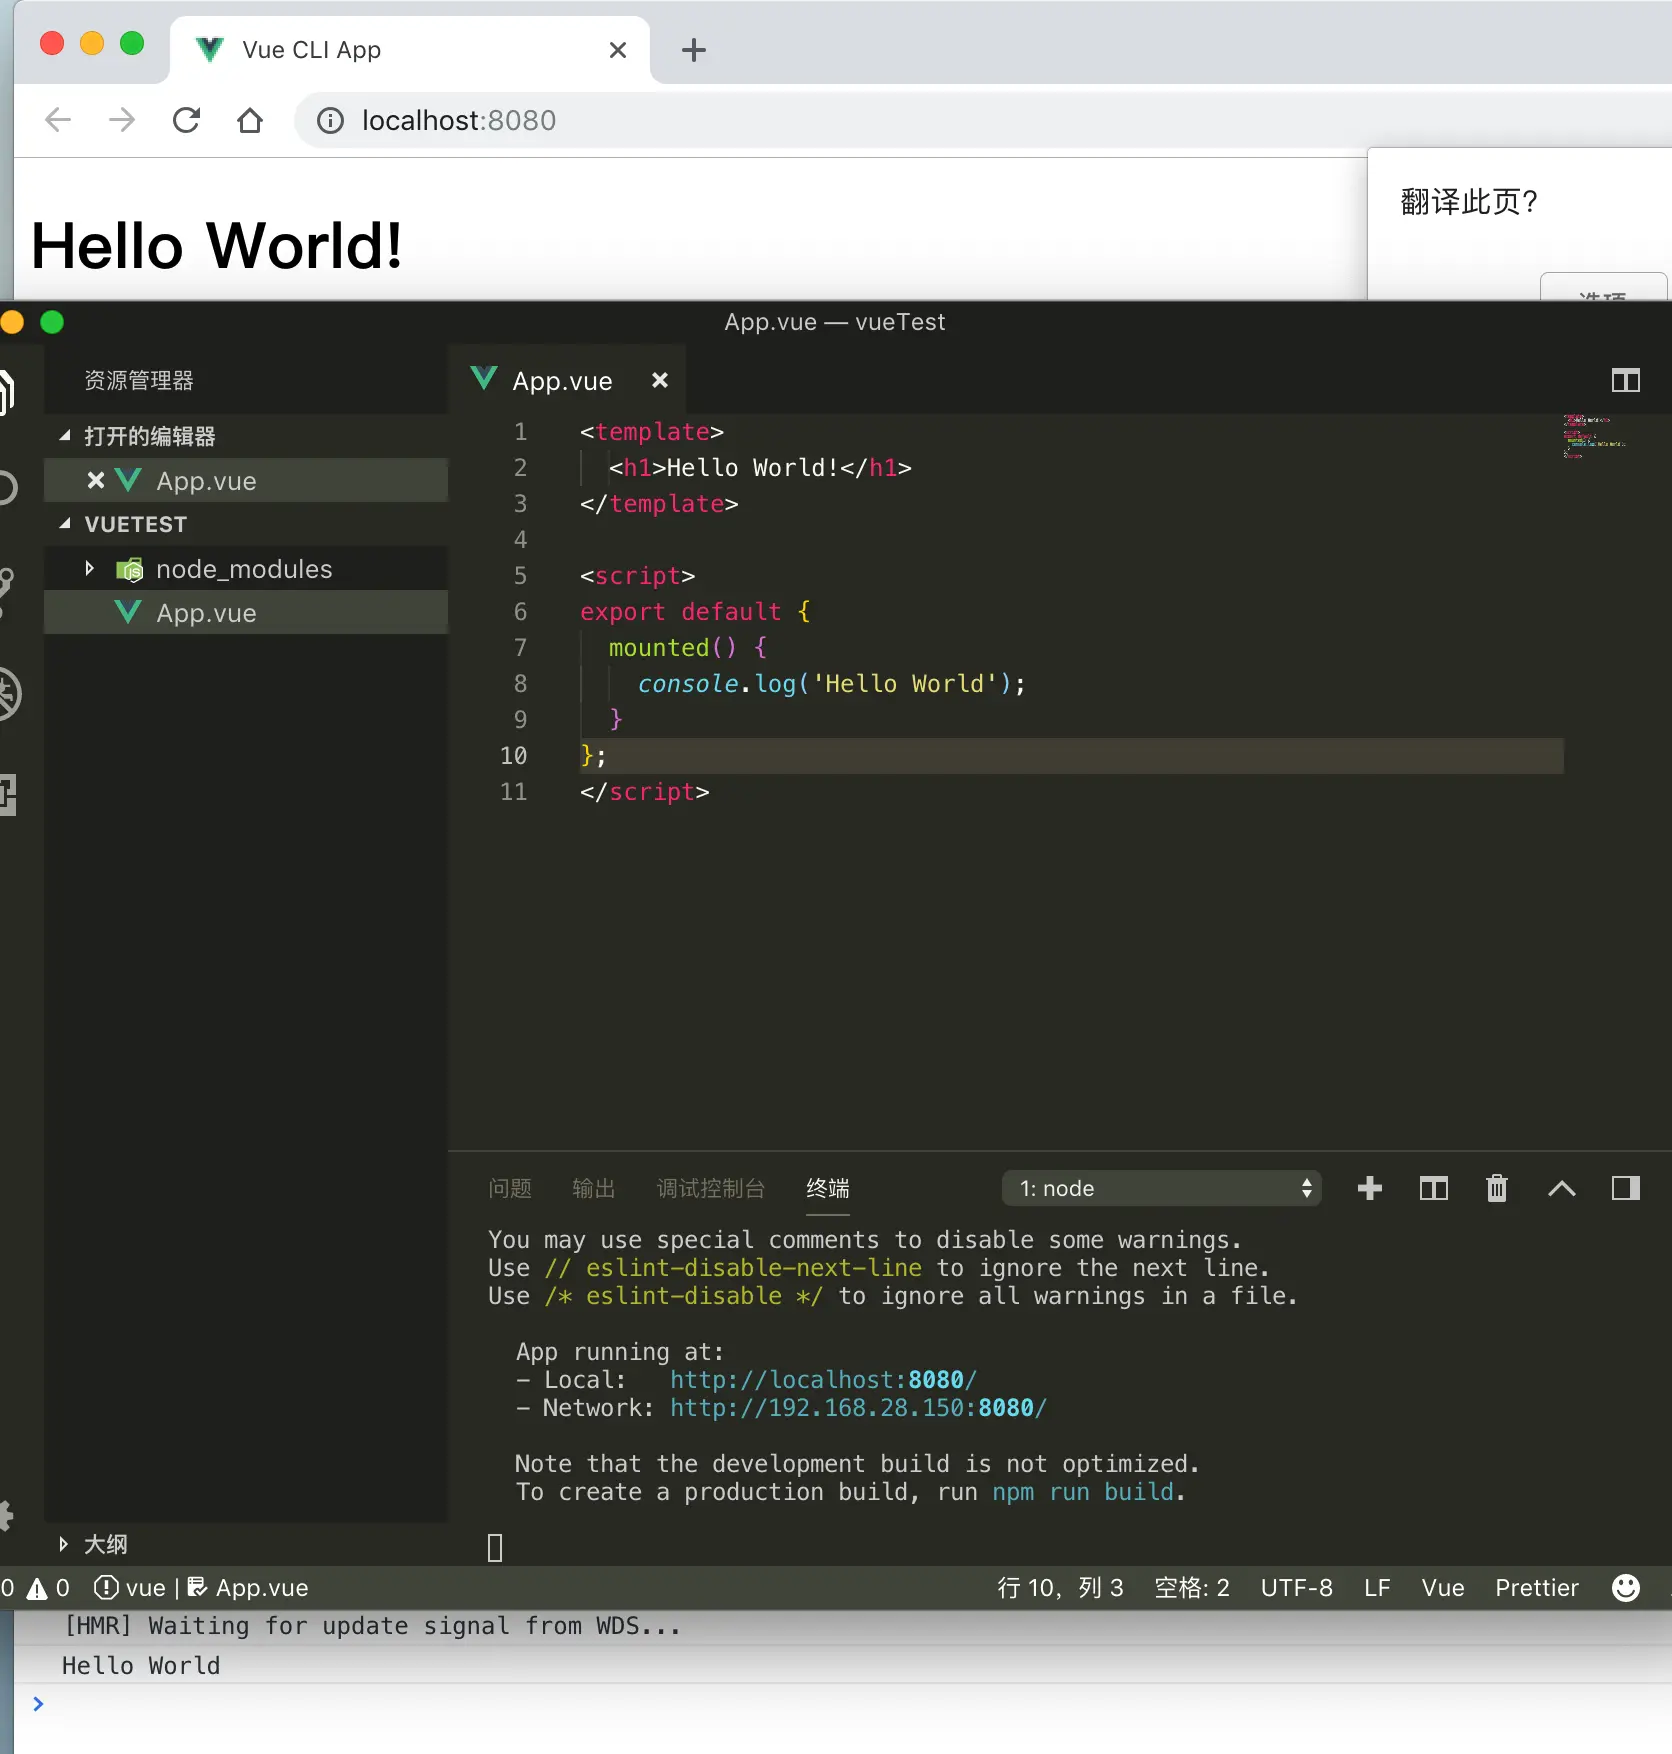1672x1754 pixels.
Task: Open the Debug view in activity bar
Action: [10, 694]
